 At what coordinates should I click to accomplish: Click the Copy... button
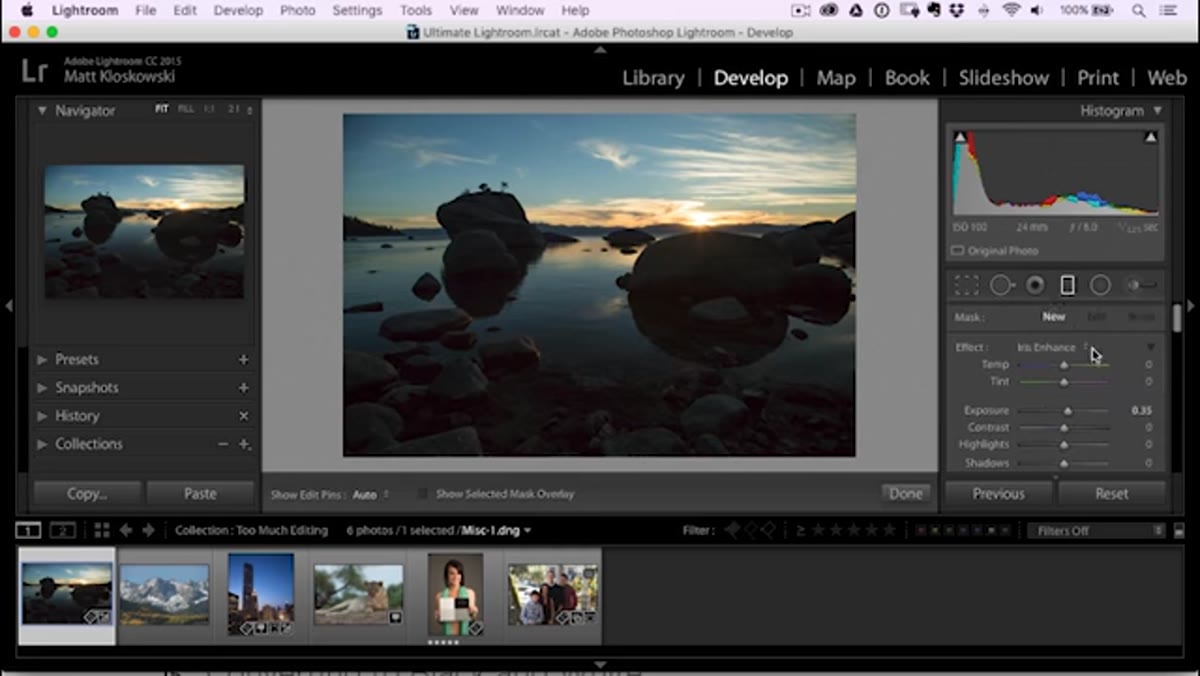[x=87, y=493]
